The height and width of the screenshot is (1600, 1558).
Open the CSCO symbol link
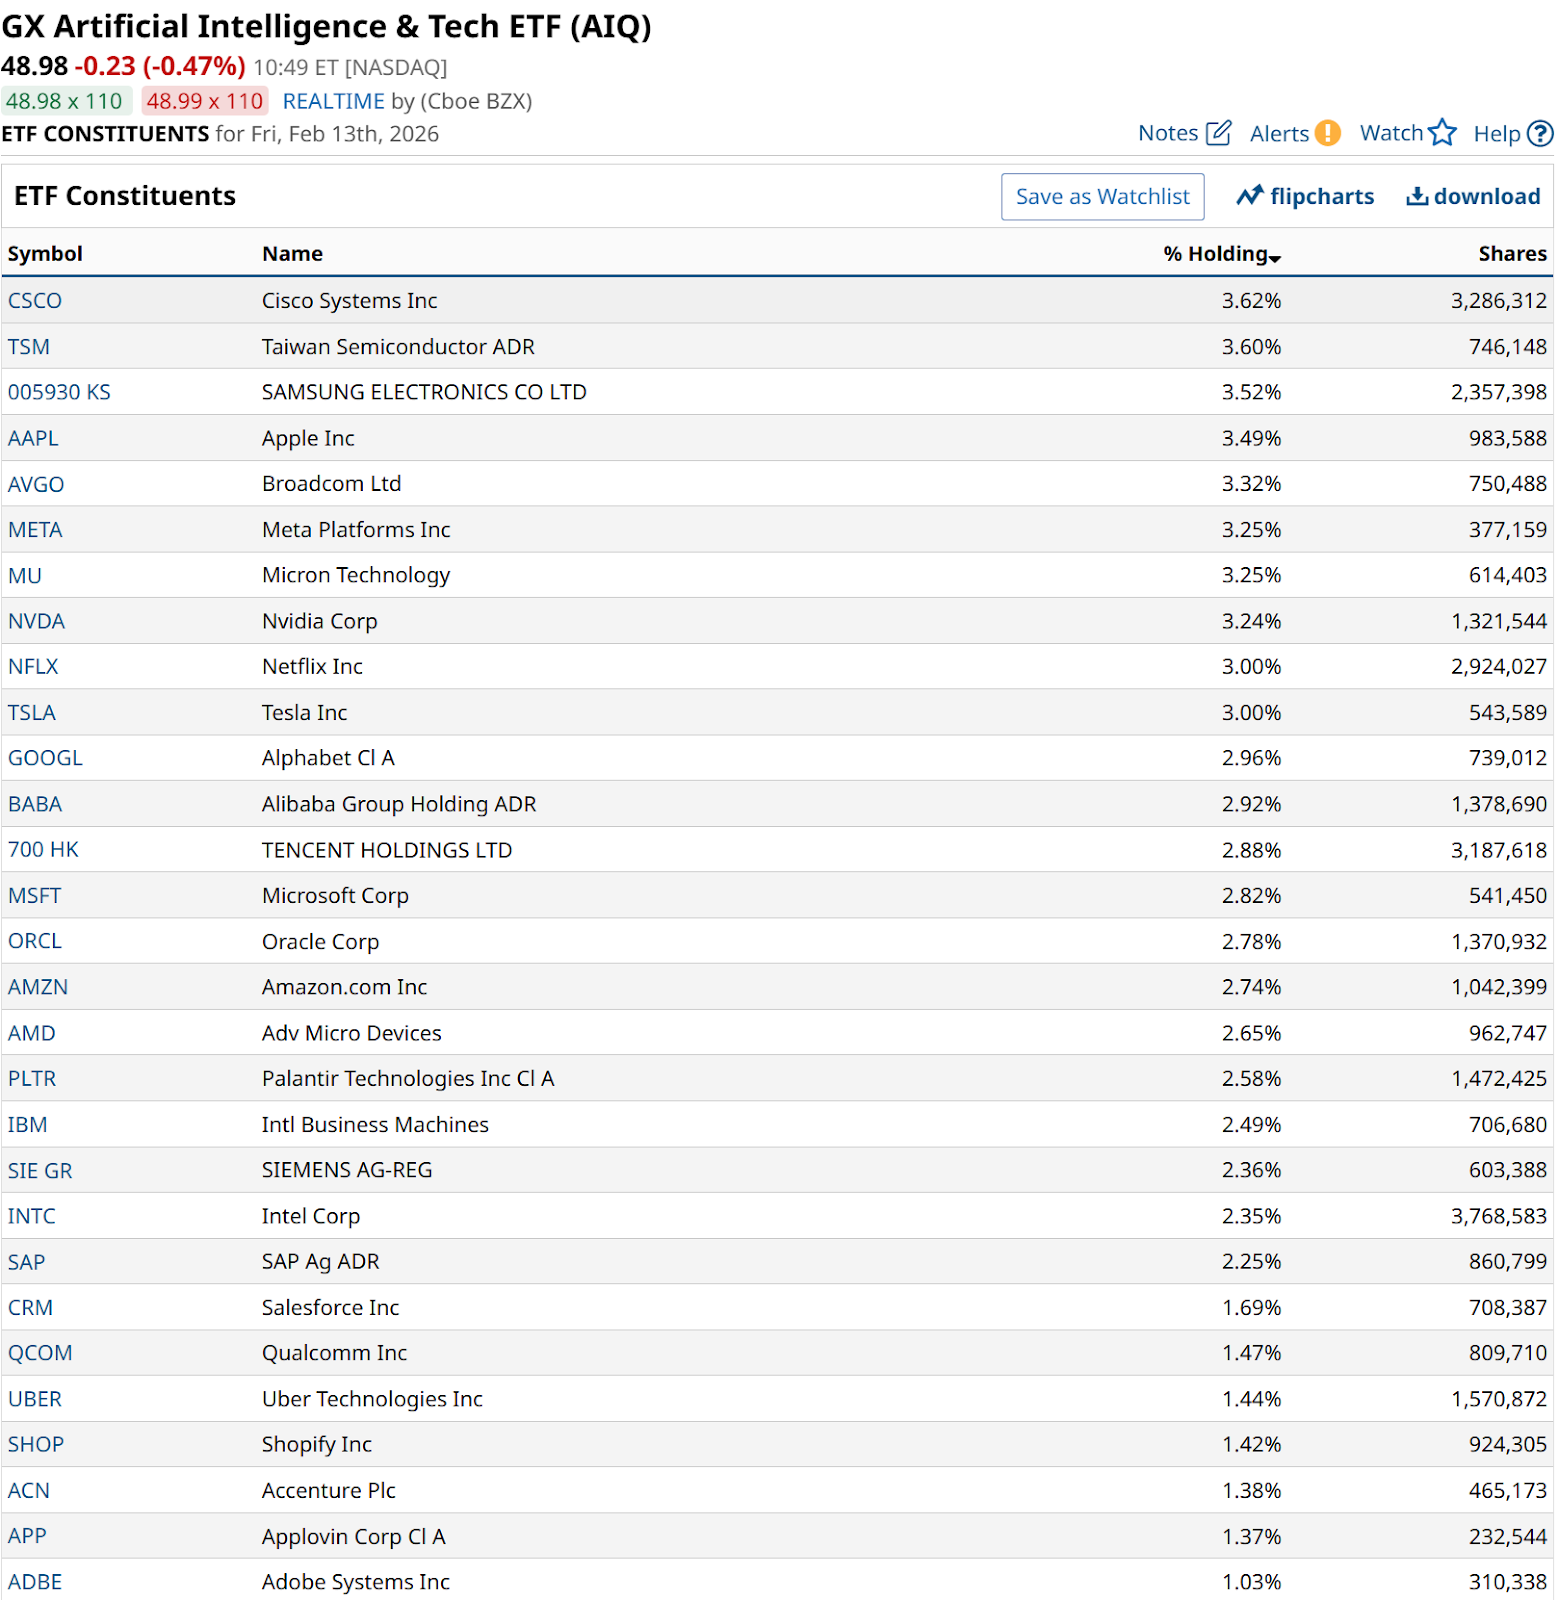click(x=35, y=301)
